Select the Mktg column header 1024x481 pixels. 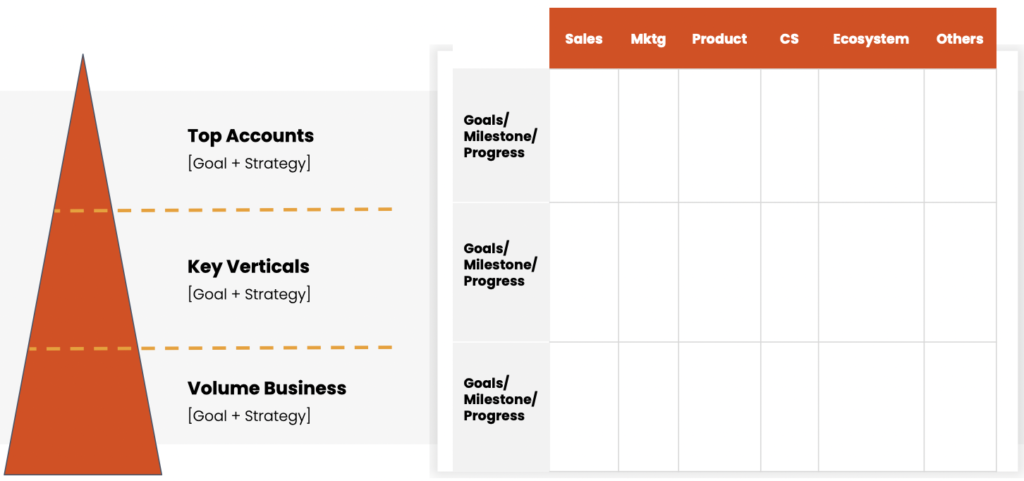click(648, 39)
